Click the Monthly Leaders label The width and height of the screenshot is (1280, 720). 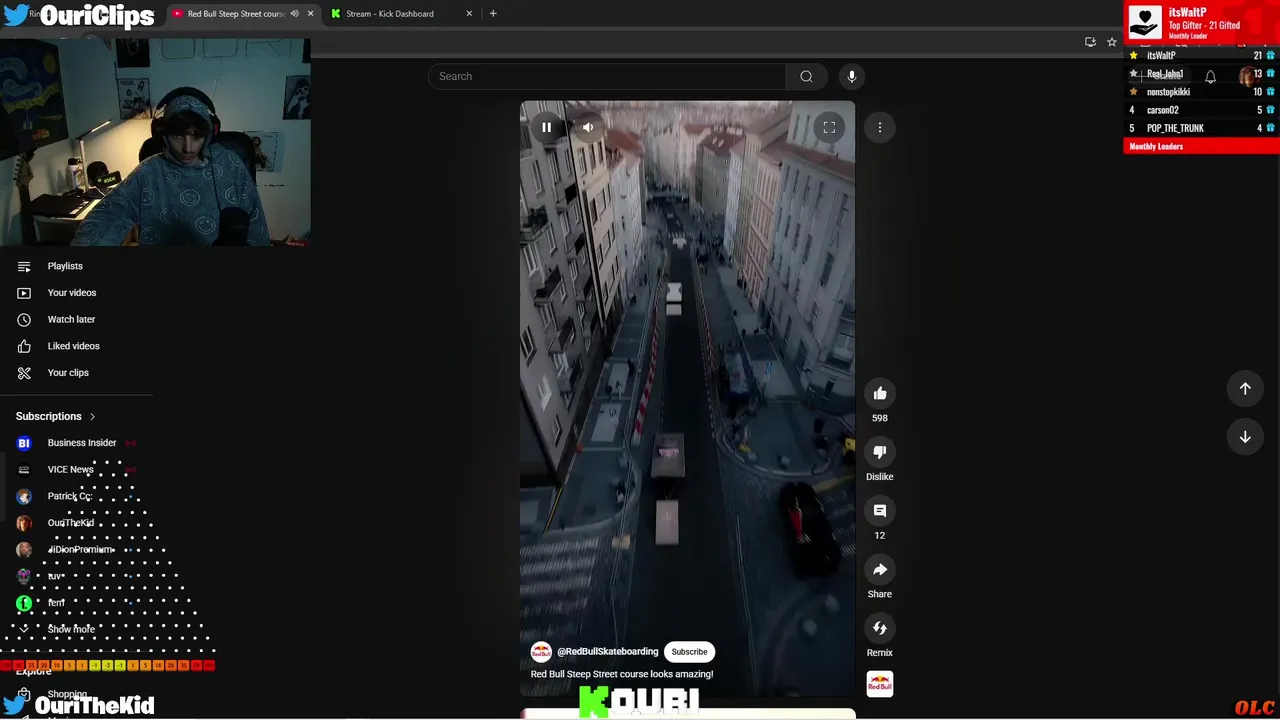tap(1156, 146)
